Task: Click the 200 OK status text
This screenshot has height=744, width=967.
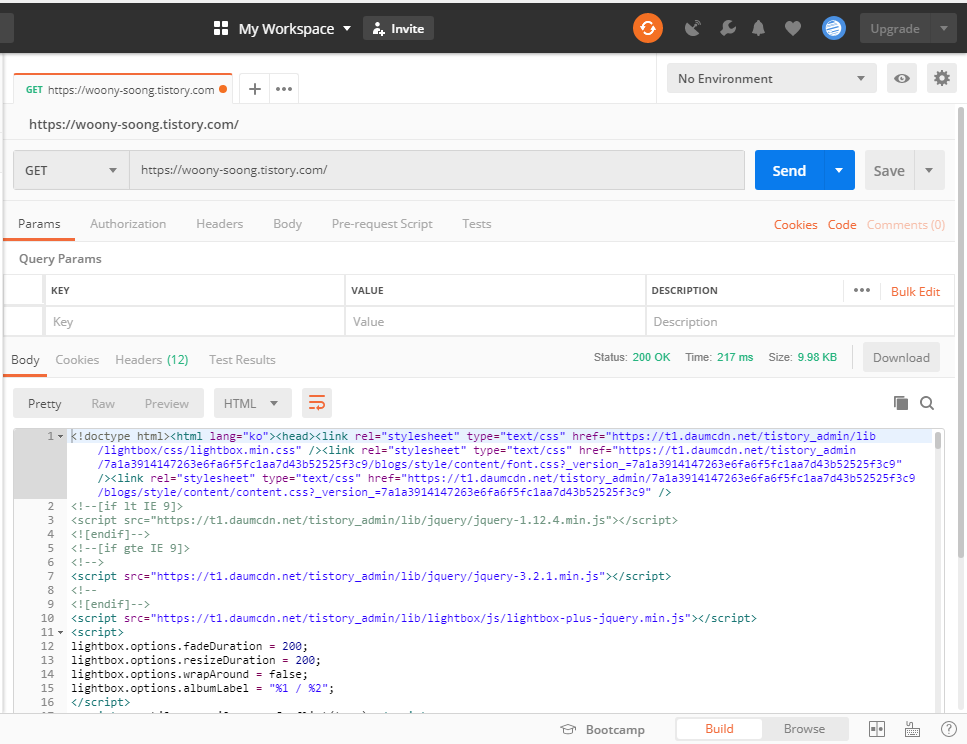Action: [x=651, y=357]
